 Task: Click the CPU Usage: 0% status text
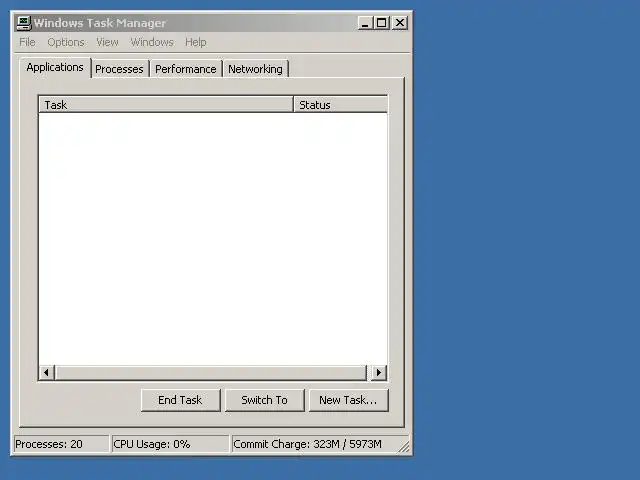tap(152, 444)
